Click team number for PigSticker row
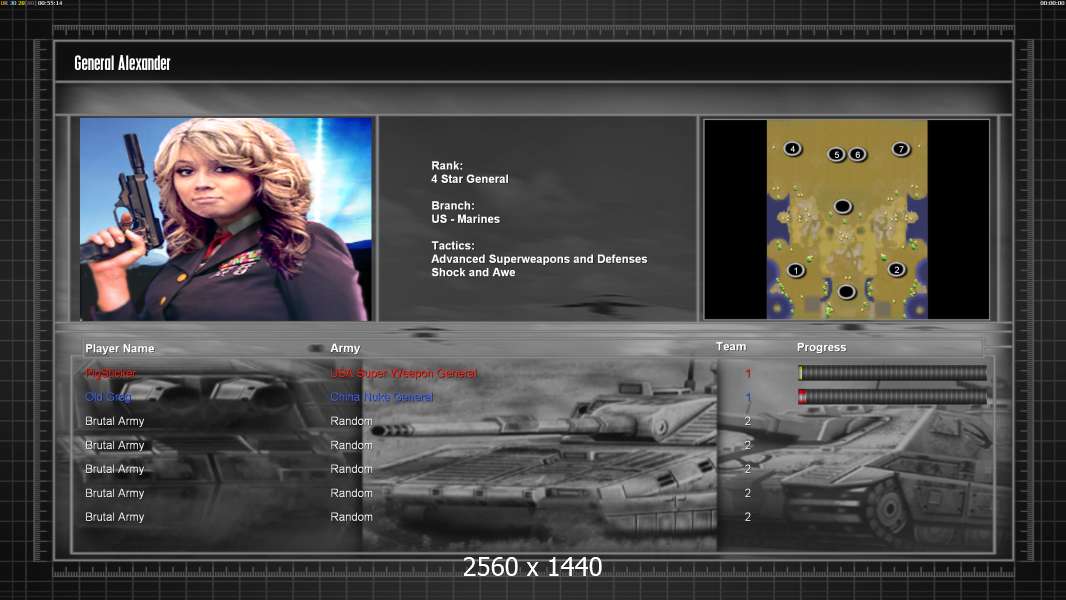The height and width of the screenshot is (600, 1066). [748, 373]
